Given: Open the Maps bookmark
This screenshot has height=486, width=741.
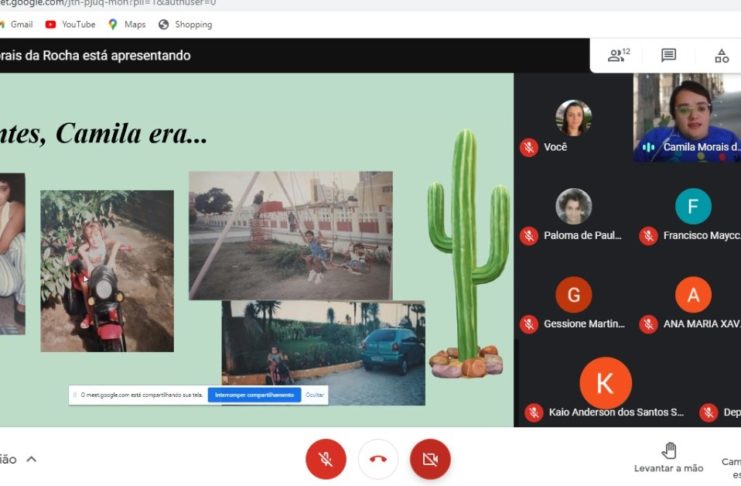Looking at the screenshot, I should tap(126, 24).
